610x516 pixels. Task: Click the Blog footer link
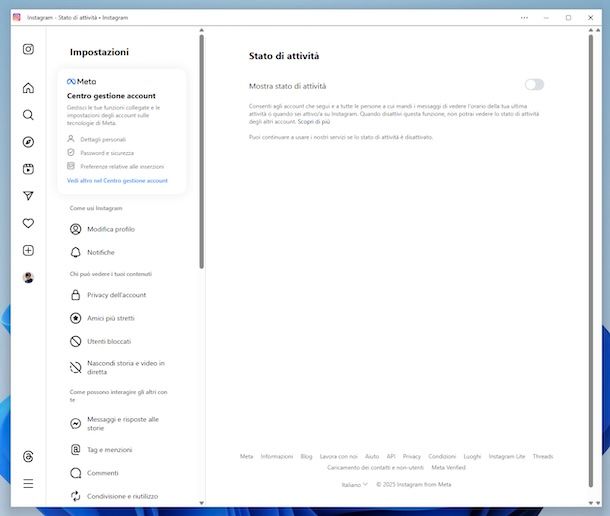(x=306, y=456)
